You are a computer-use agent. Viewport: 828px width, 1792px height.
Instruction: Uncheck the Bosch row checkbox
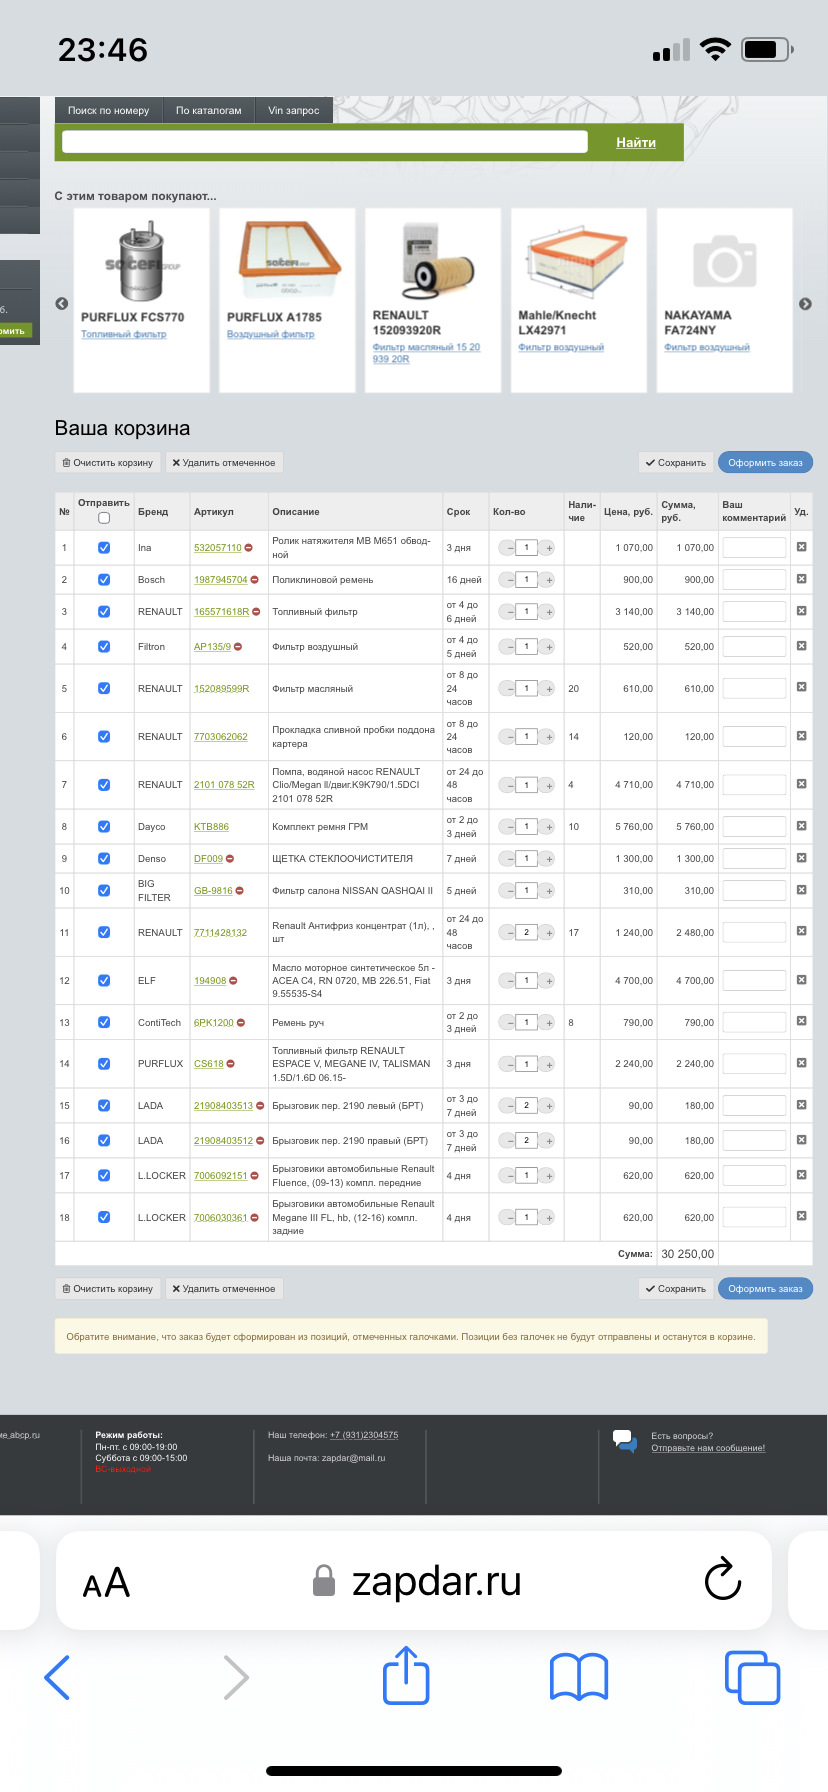104,580
